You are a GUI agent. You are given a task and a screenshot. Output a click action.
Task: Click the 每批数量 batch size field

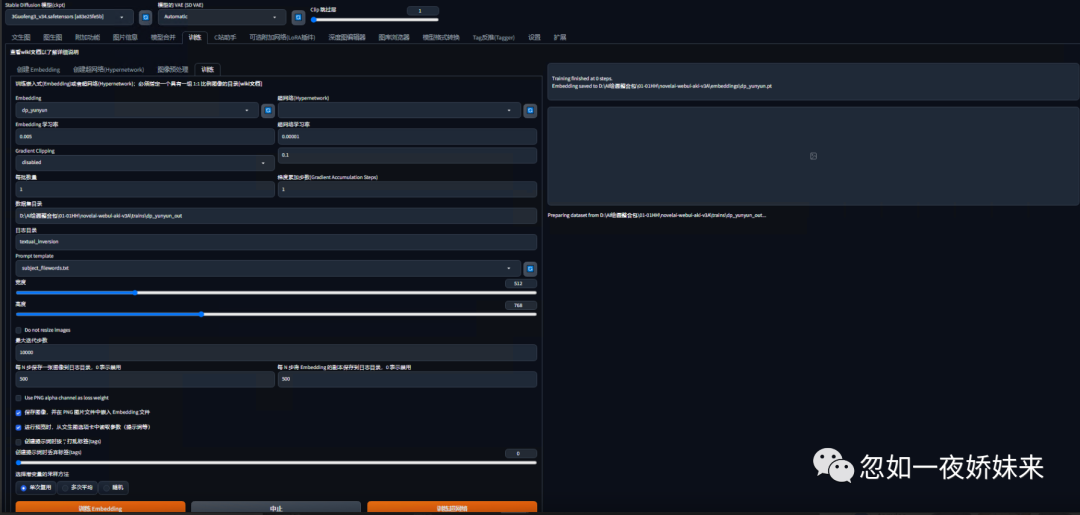tap(145, 189)
